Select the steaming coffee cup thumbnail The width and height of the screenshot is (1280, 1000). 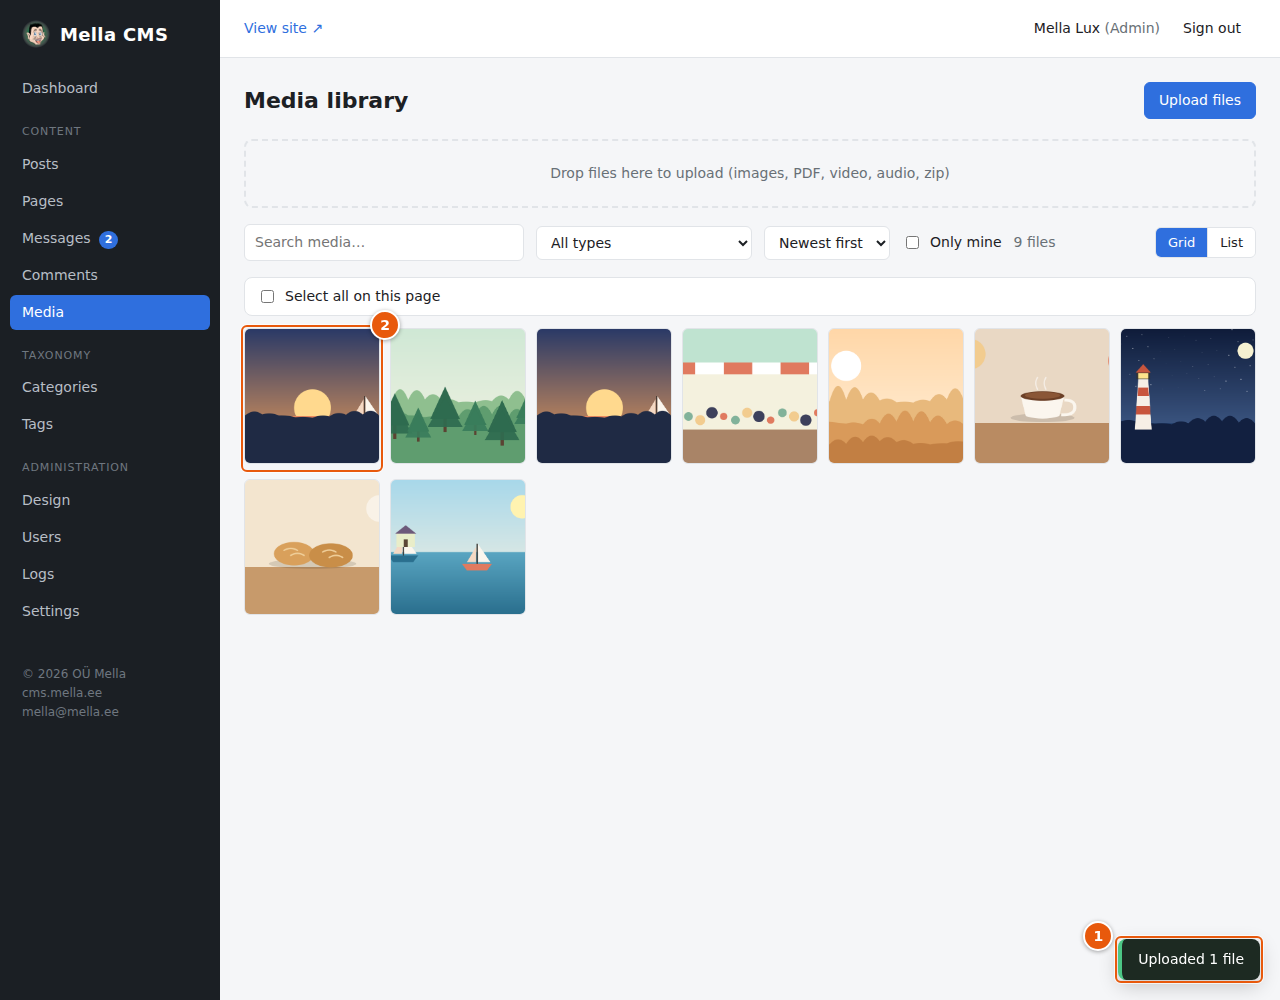click(x=1042, y=396)
